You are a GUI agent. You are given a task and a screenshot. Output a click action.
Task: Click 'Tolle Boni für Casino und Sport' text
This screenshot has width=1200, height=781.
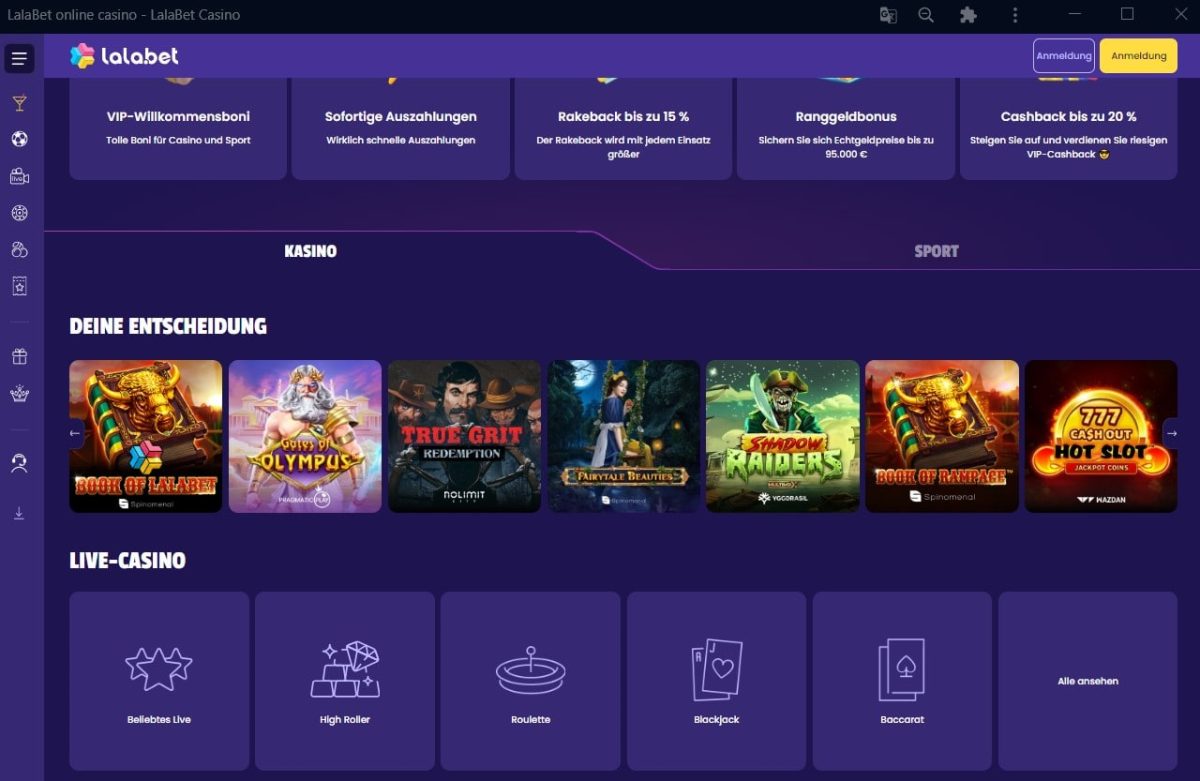click(178, 140)
